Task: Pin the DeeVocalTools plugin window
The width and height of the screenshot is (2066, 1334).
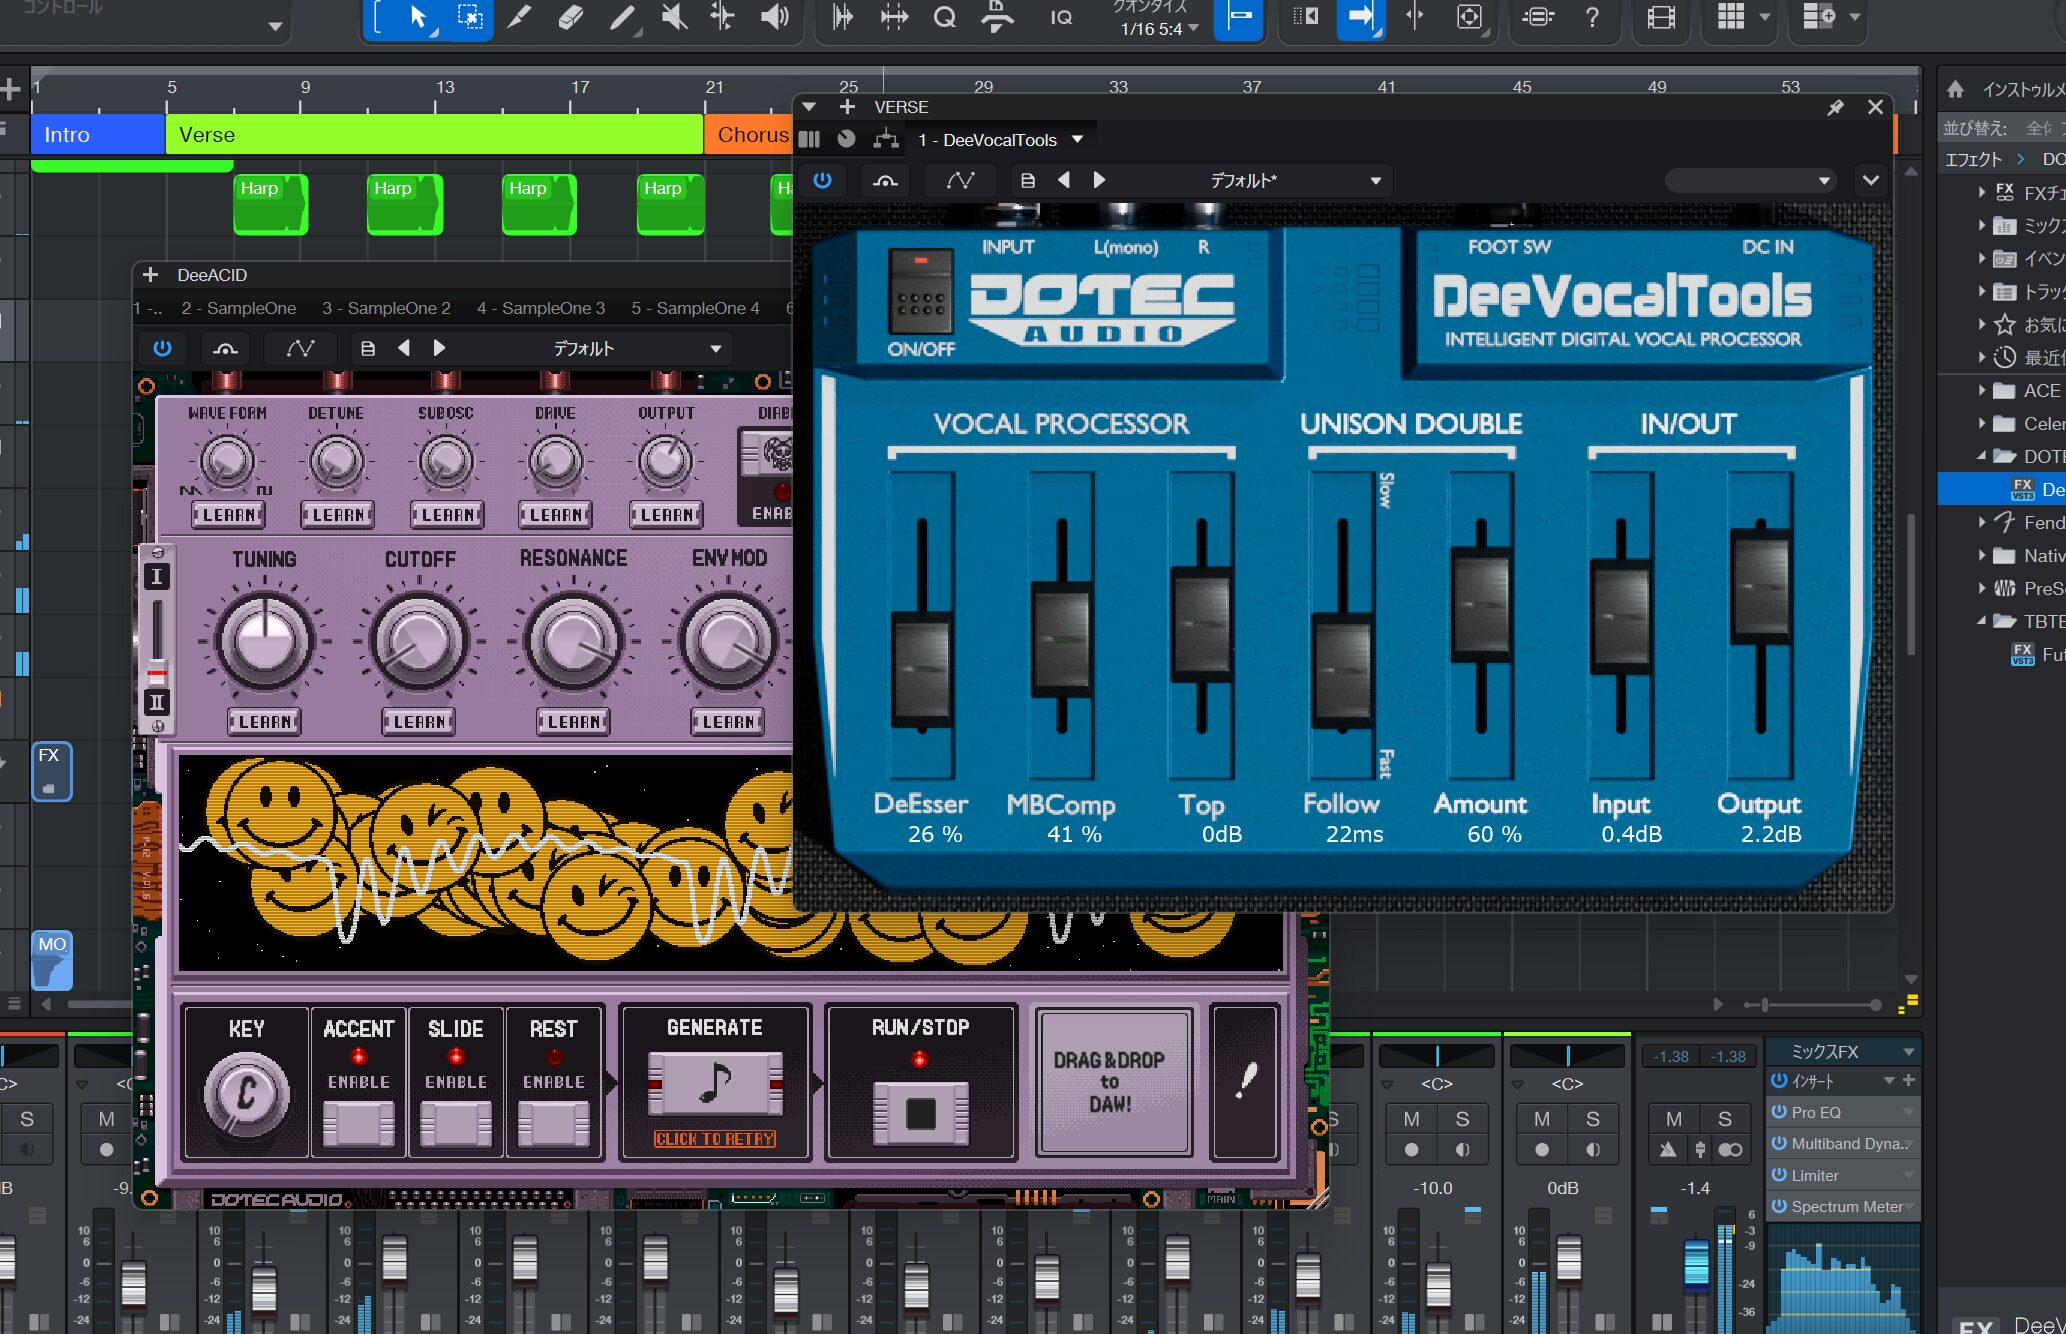Action: coord(1835,107)
